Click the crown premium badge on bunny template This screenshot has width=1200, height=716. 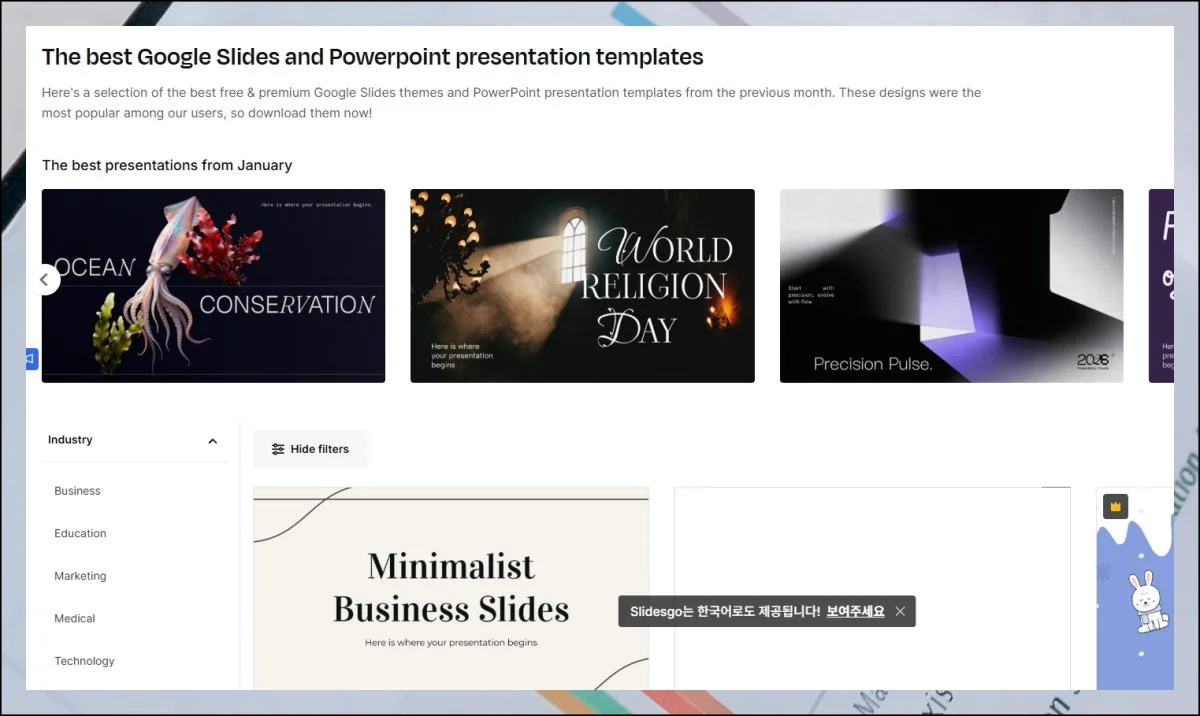pos(1115,507)
